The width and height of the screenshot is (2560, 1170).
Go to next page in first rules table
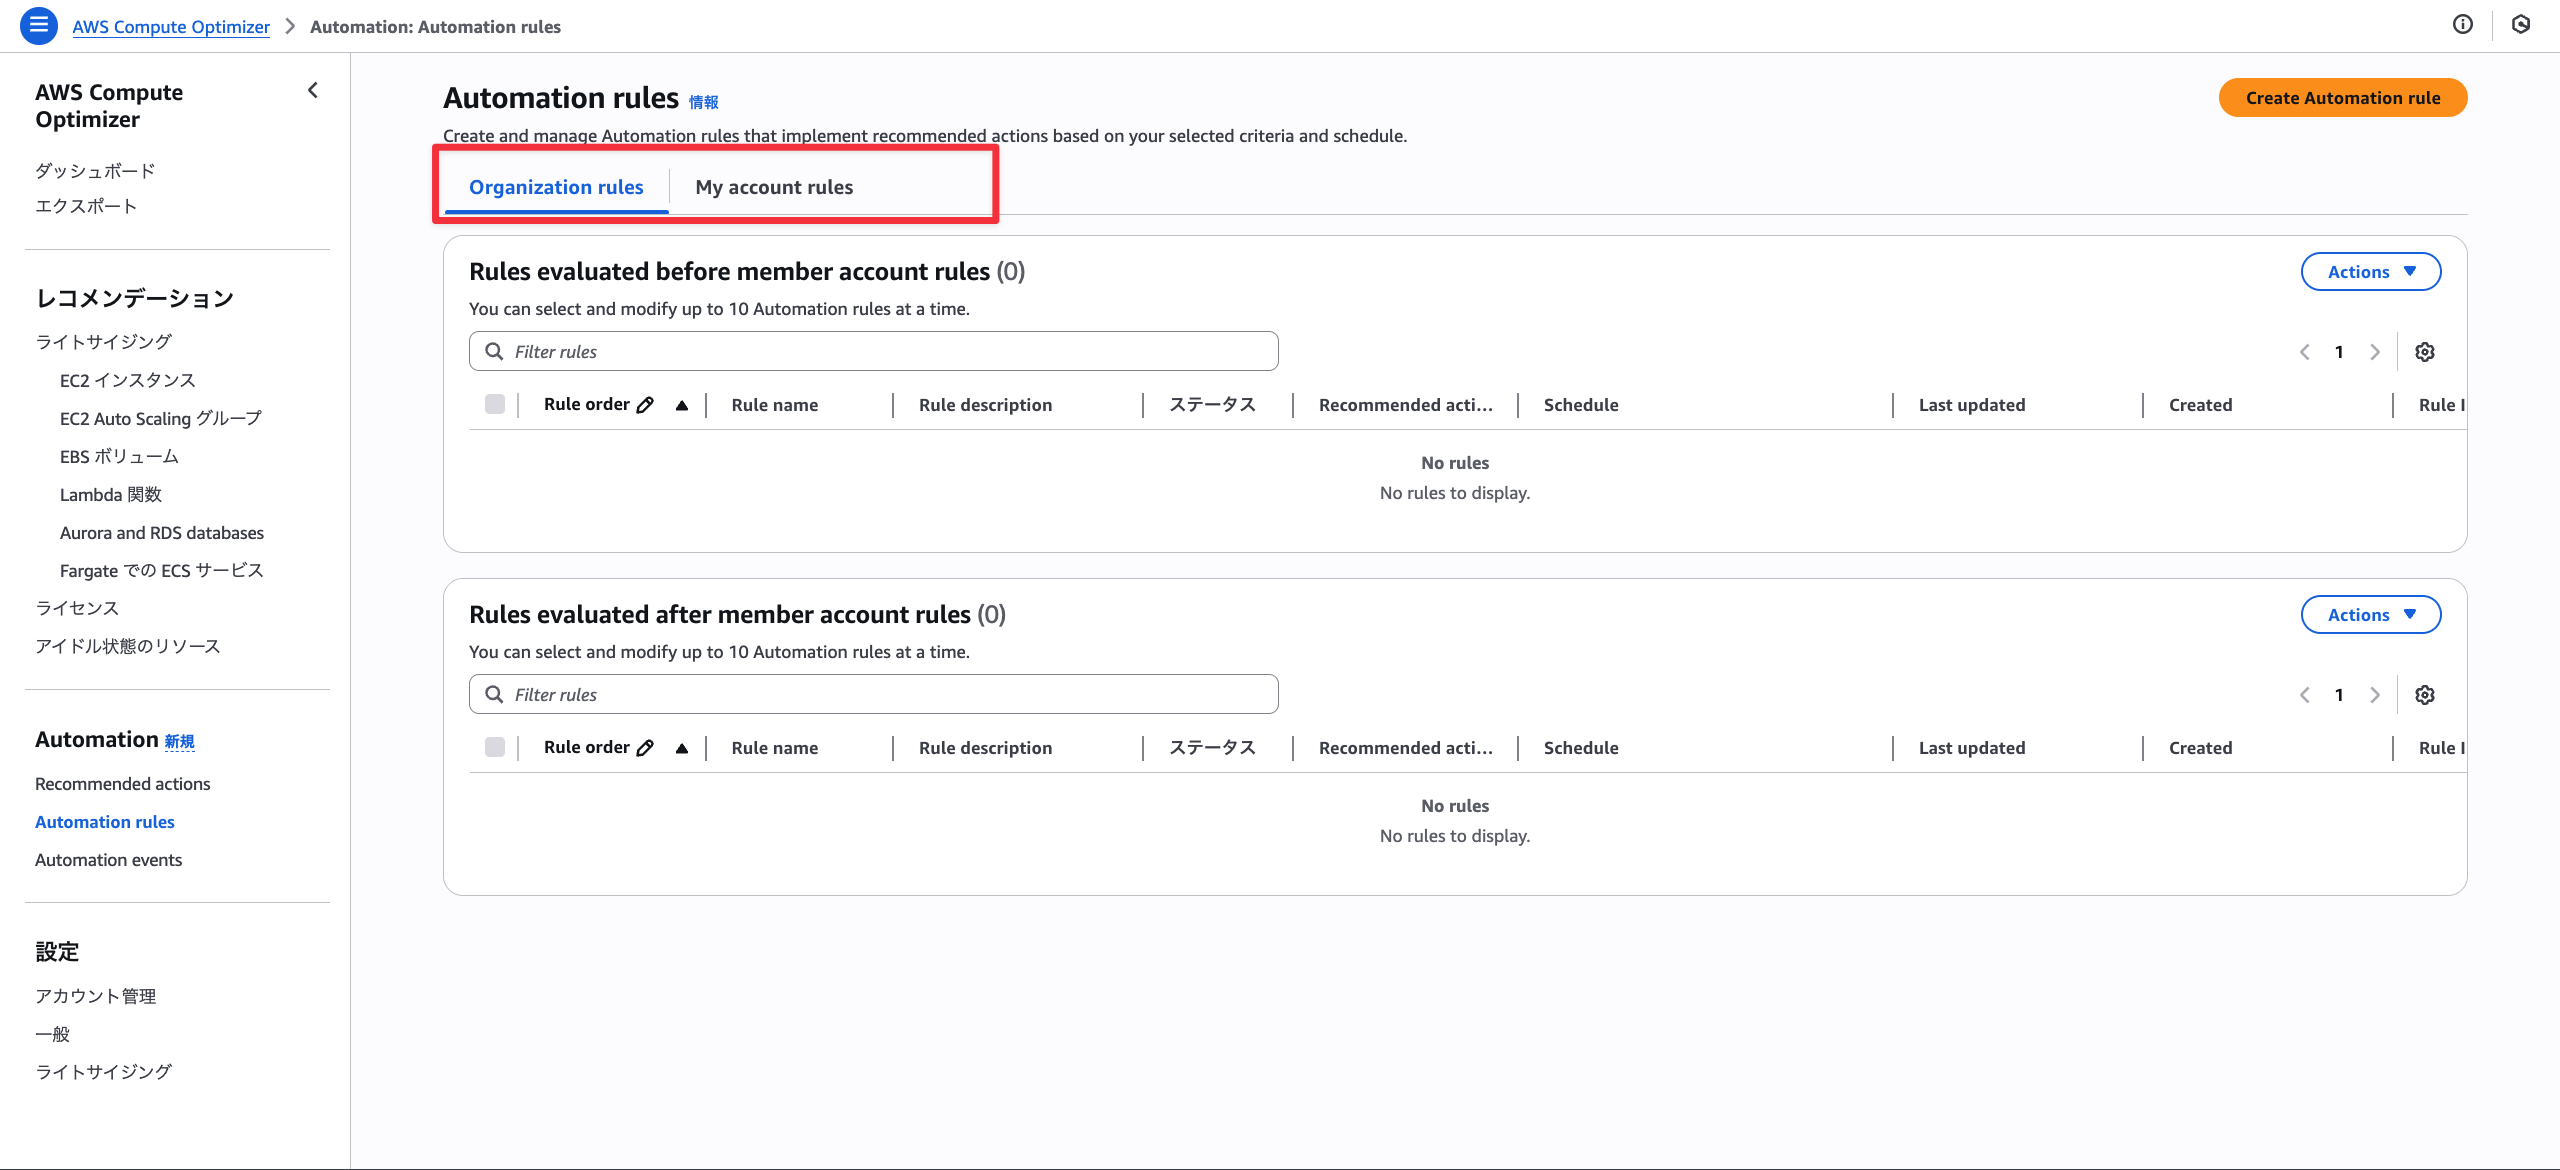[x=2375, y=352]
